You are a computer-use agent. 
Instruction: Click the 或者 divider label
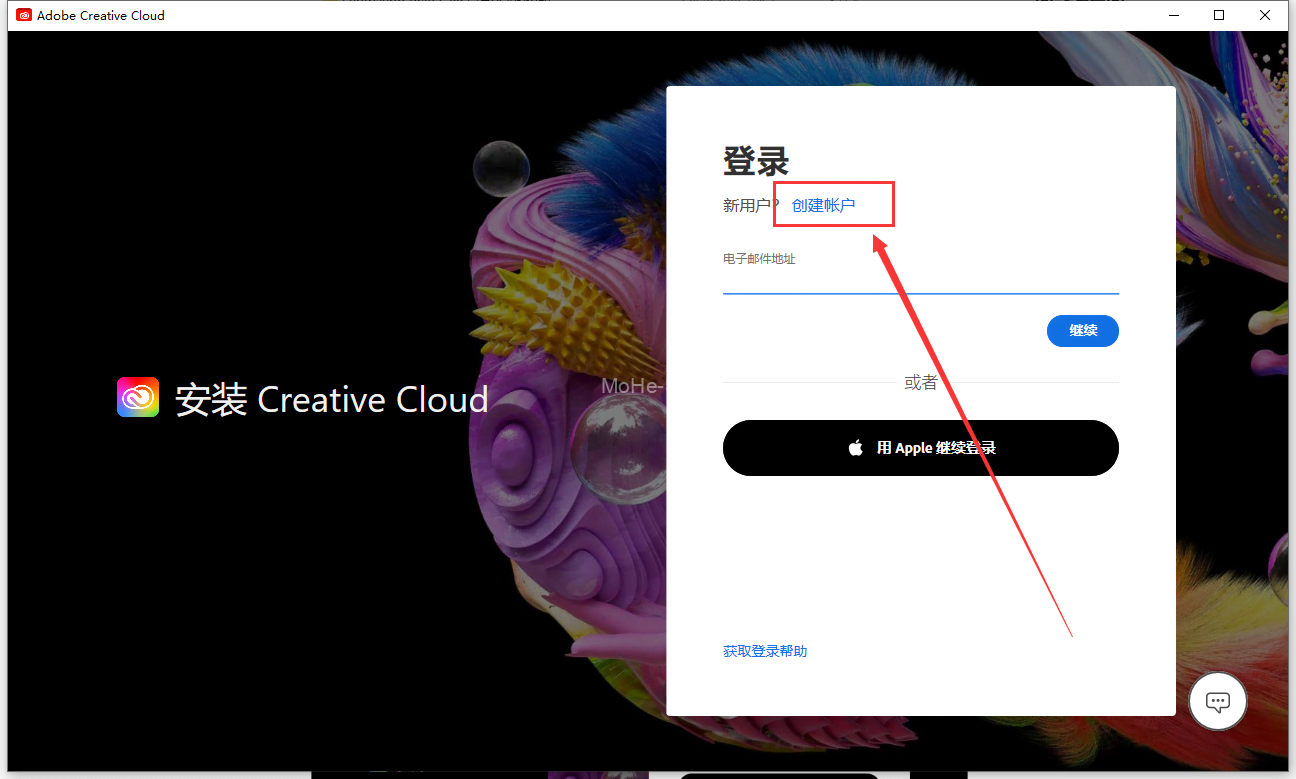(920, 383)
